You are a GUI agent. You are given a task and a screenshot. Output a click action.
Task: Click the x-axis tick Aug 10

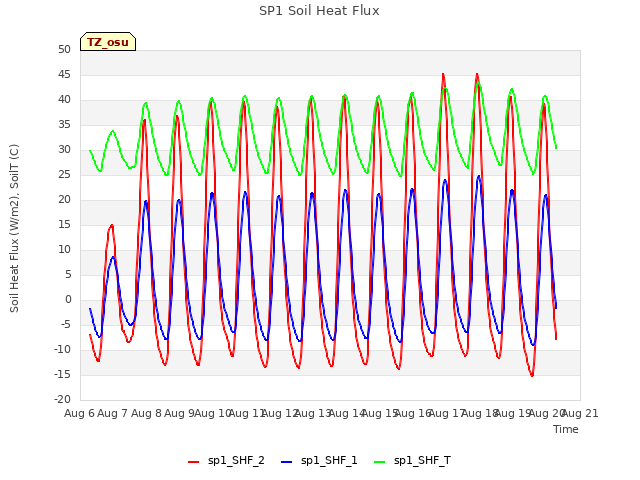[x=213, y=413]
